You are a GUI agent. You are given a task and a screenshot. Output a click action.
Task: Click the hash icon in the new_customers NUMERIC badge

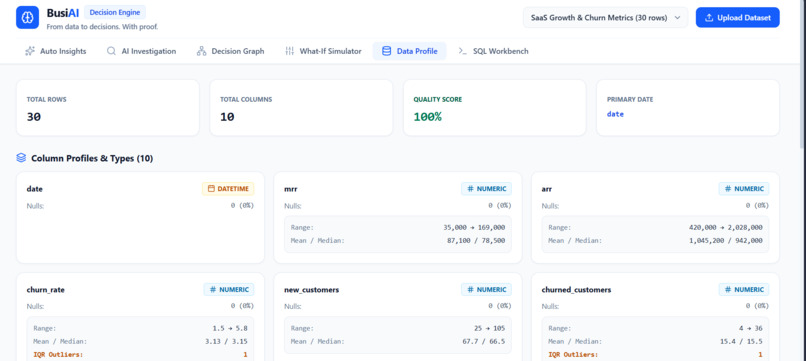click(470, 290)
